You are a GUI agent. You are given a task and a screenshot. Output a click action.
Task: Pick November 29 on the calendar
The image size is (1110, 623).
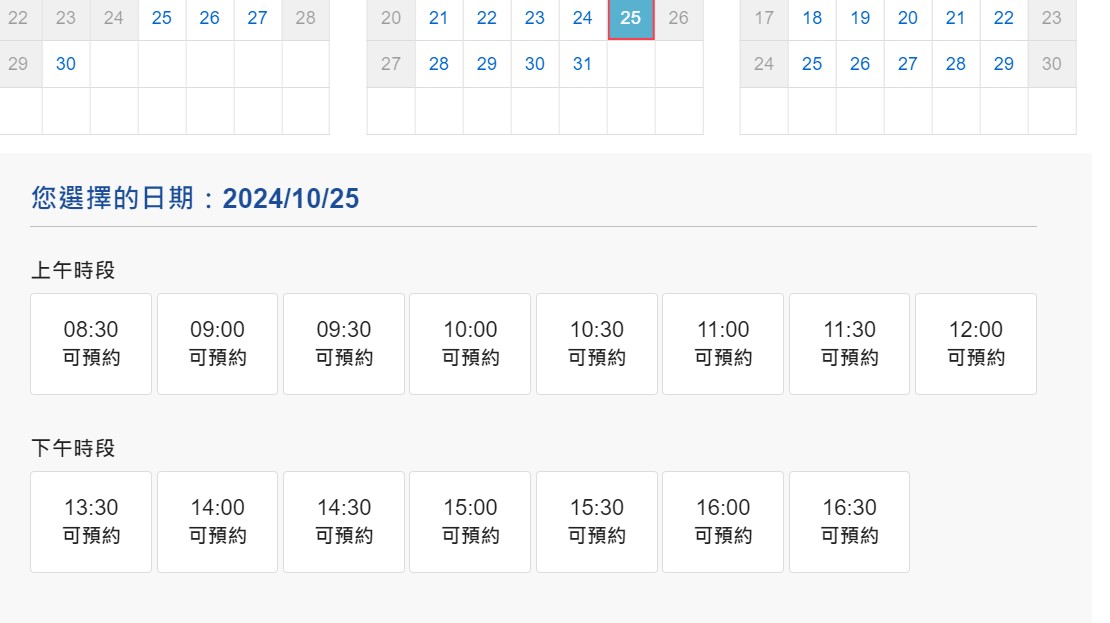pyautogui.click(x=1004, y=64)
